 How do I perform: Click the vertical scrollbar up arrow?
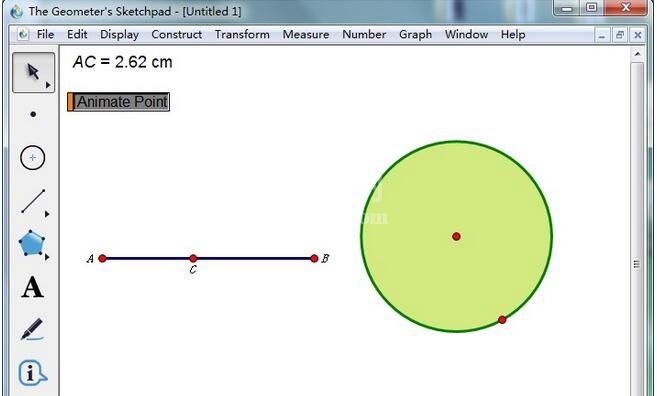coord(637,54)
